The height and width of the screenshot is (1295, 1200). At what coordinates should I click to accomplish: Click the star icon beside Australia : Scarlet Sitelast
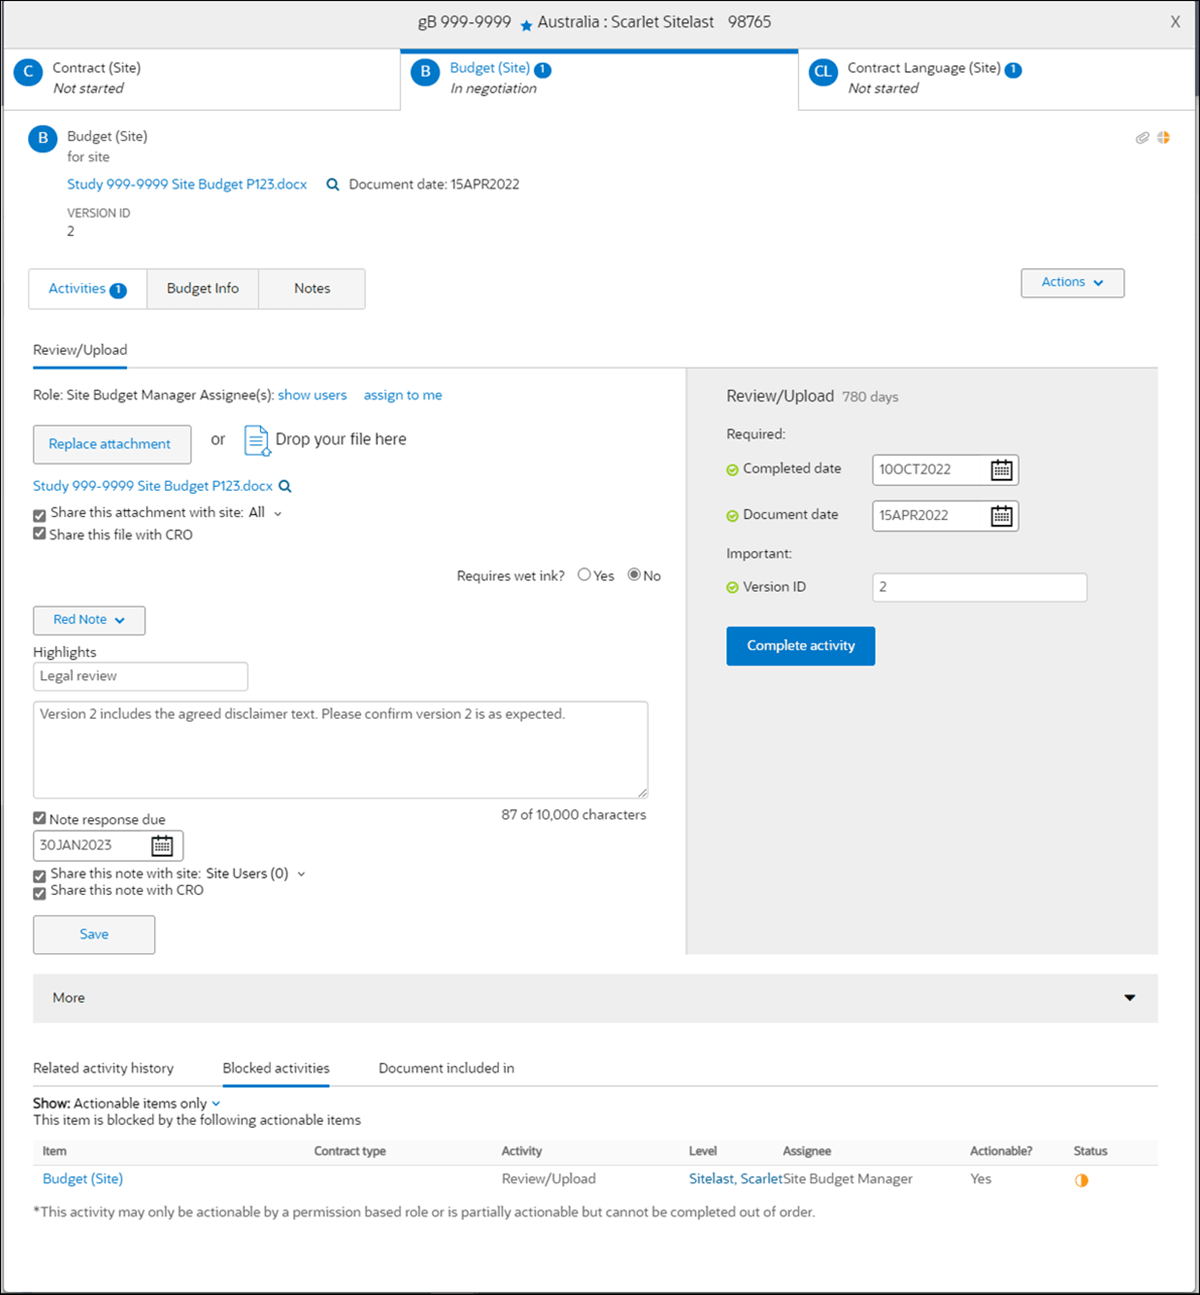pos(526,21)
